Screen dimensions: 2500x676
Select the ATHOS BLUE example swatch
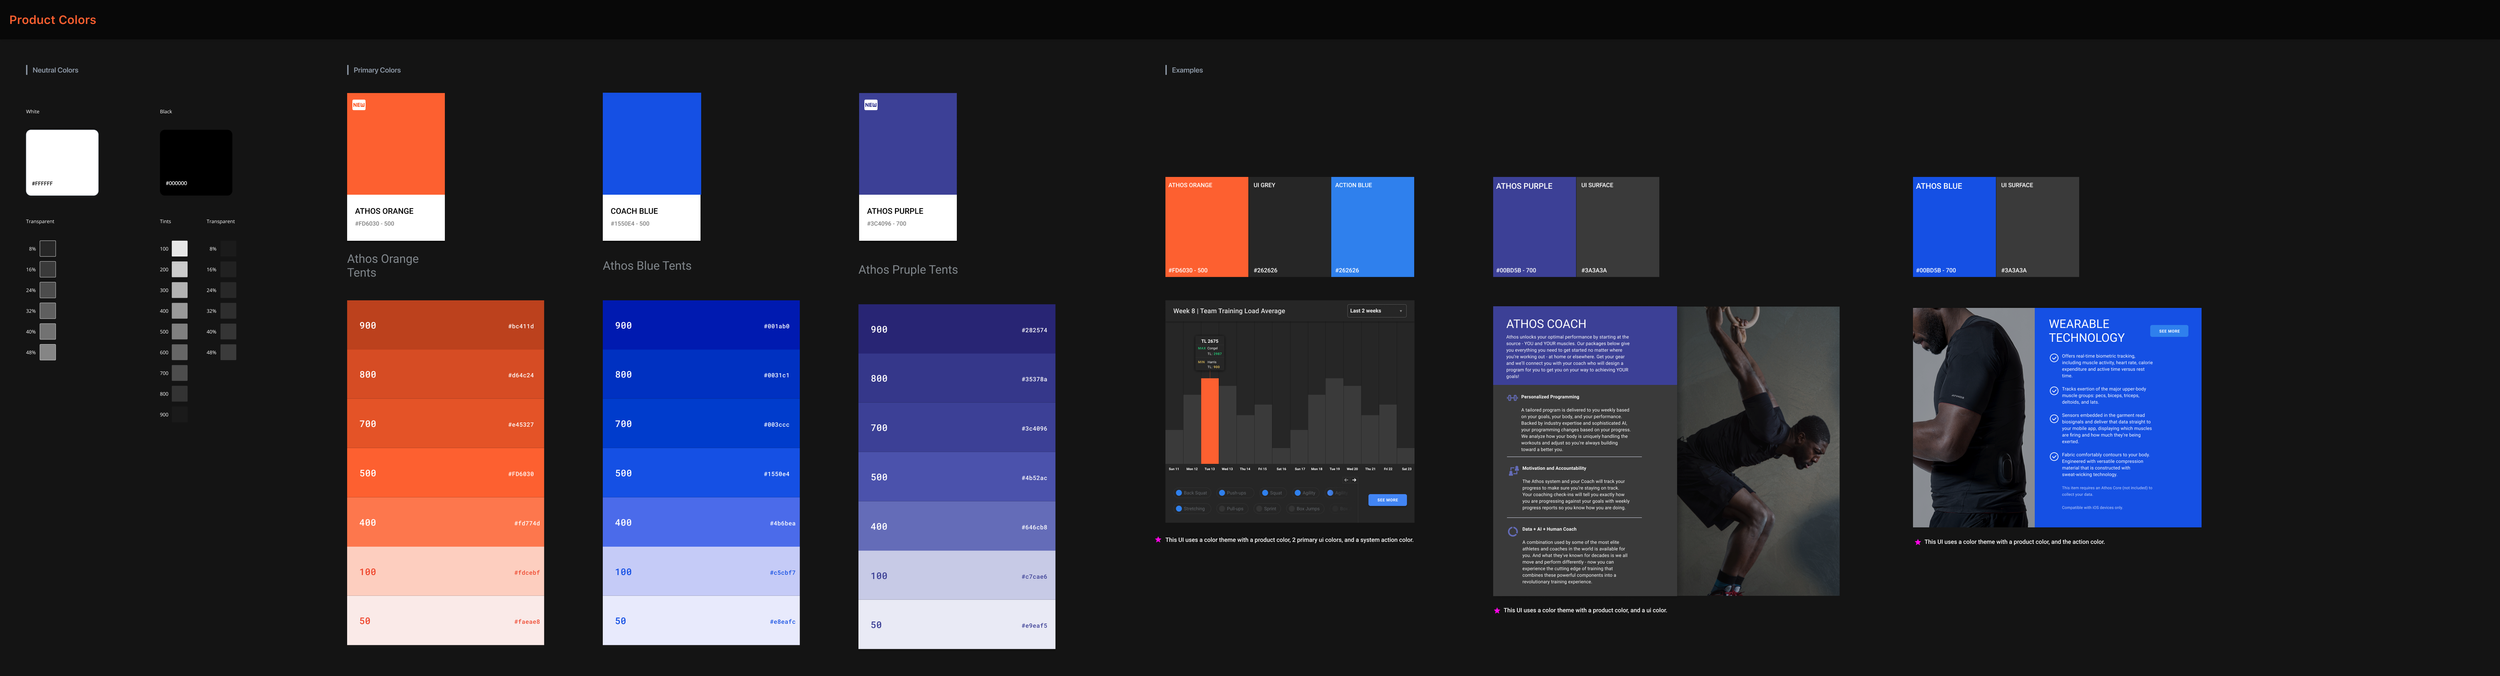tap(1954, 227)
